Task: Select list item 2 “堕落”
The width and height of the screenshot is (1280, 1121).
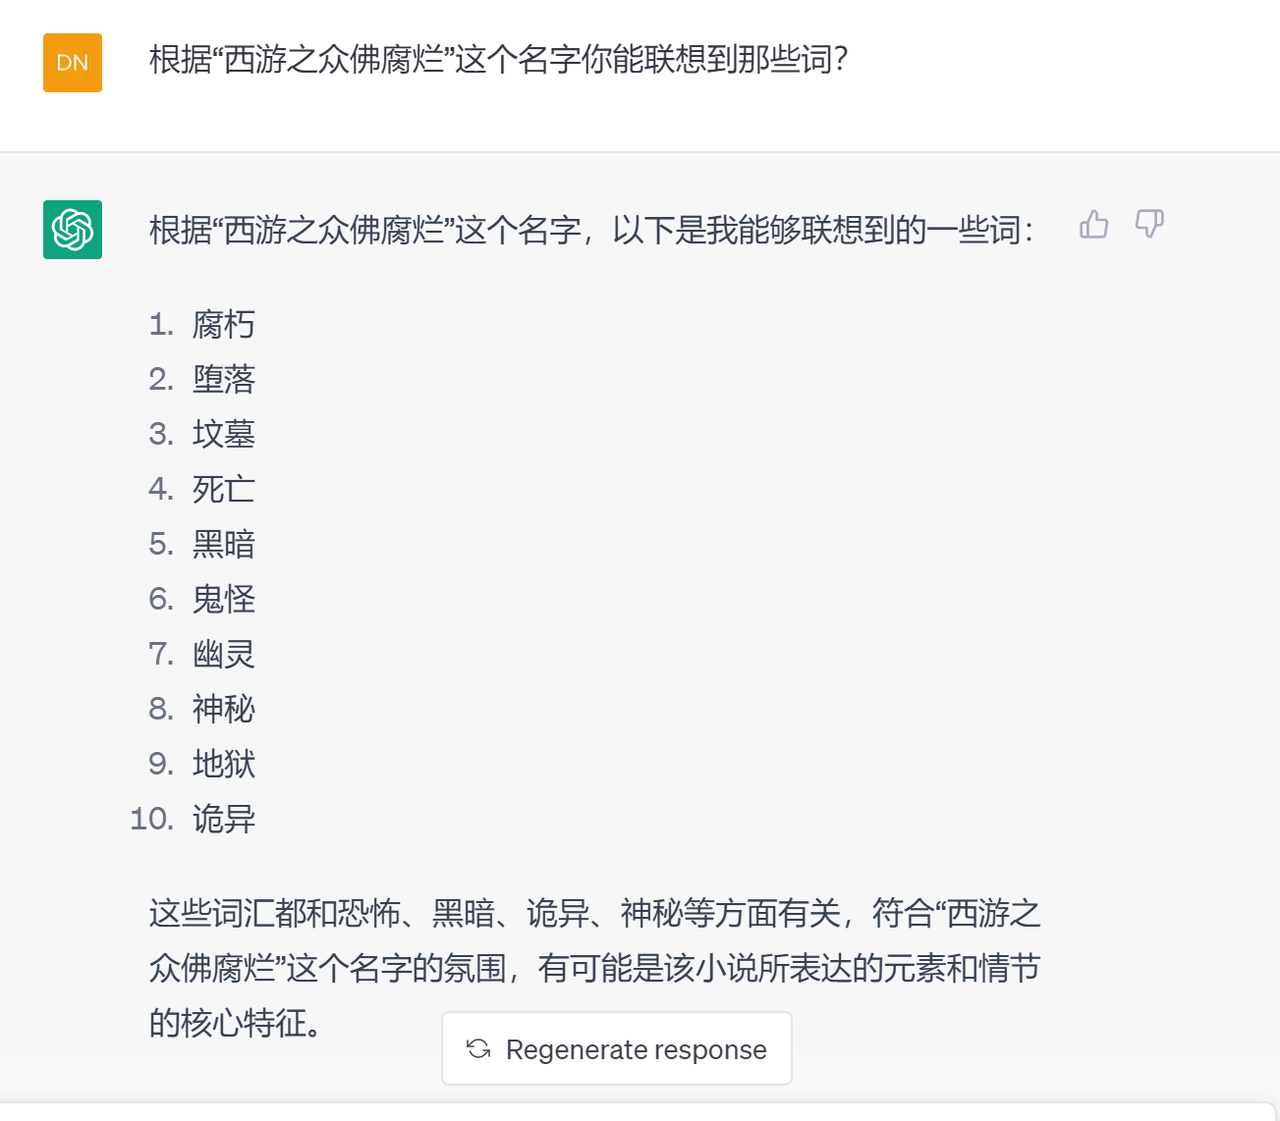Action: click(x=223, y=379)
